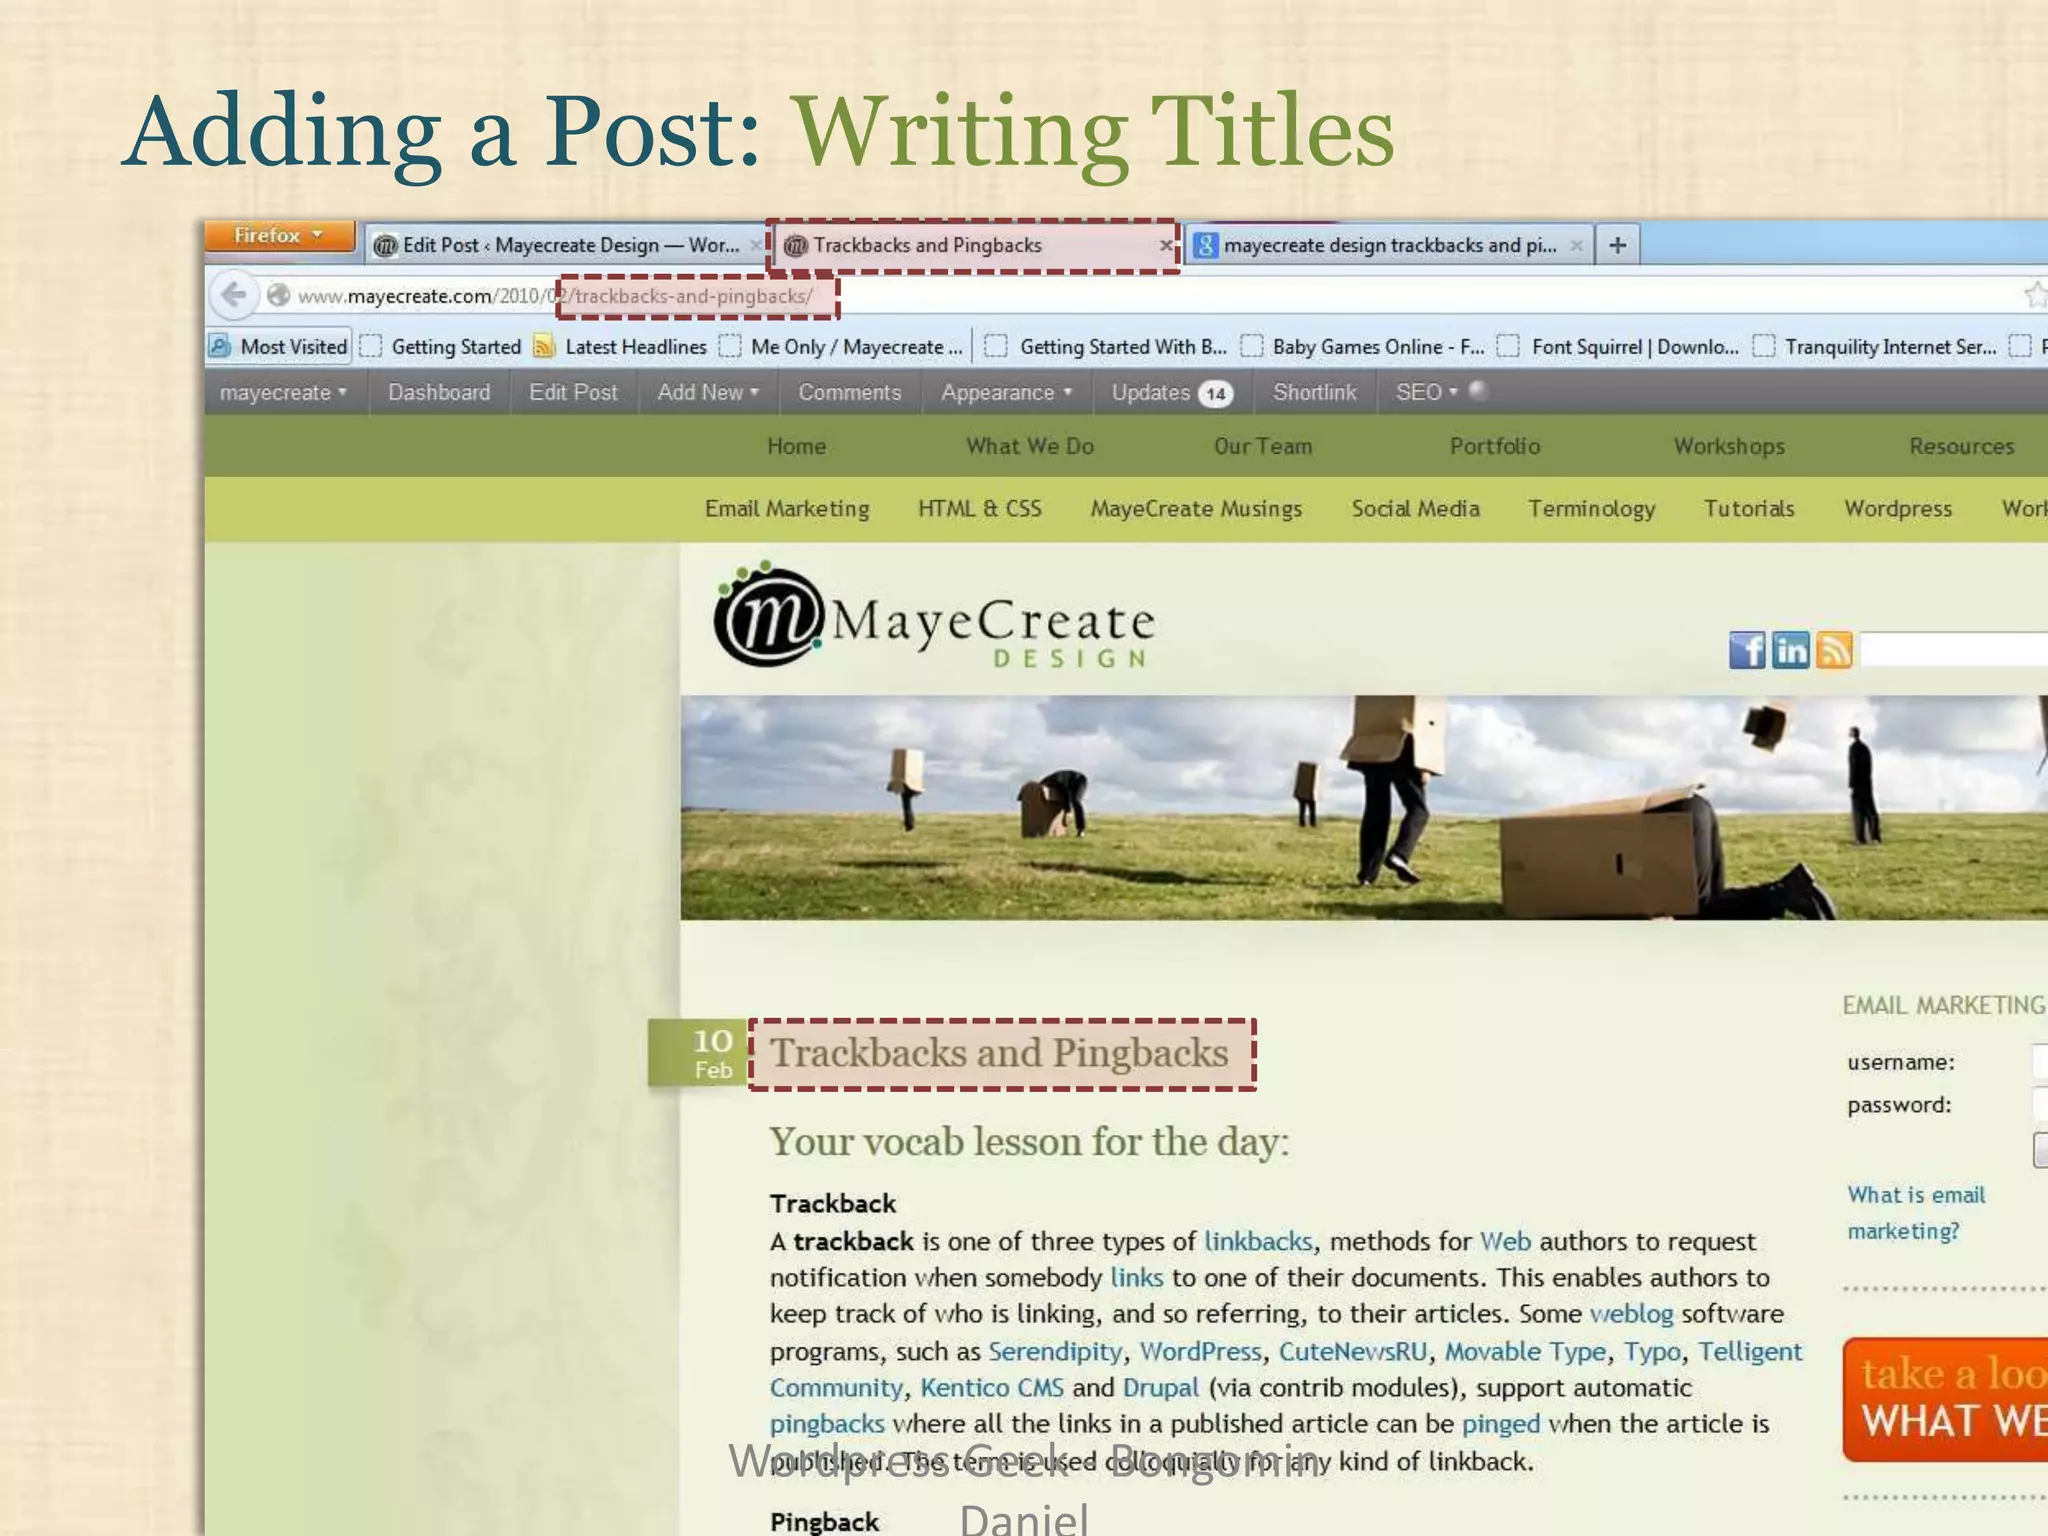Follow the Telligent link in article
Screen dimensions: 2048x1536
1750,1352
